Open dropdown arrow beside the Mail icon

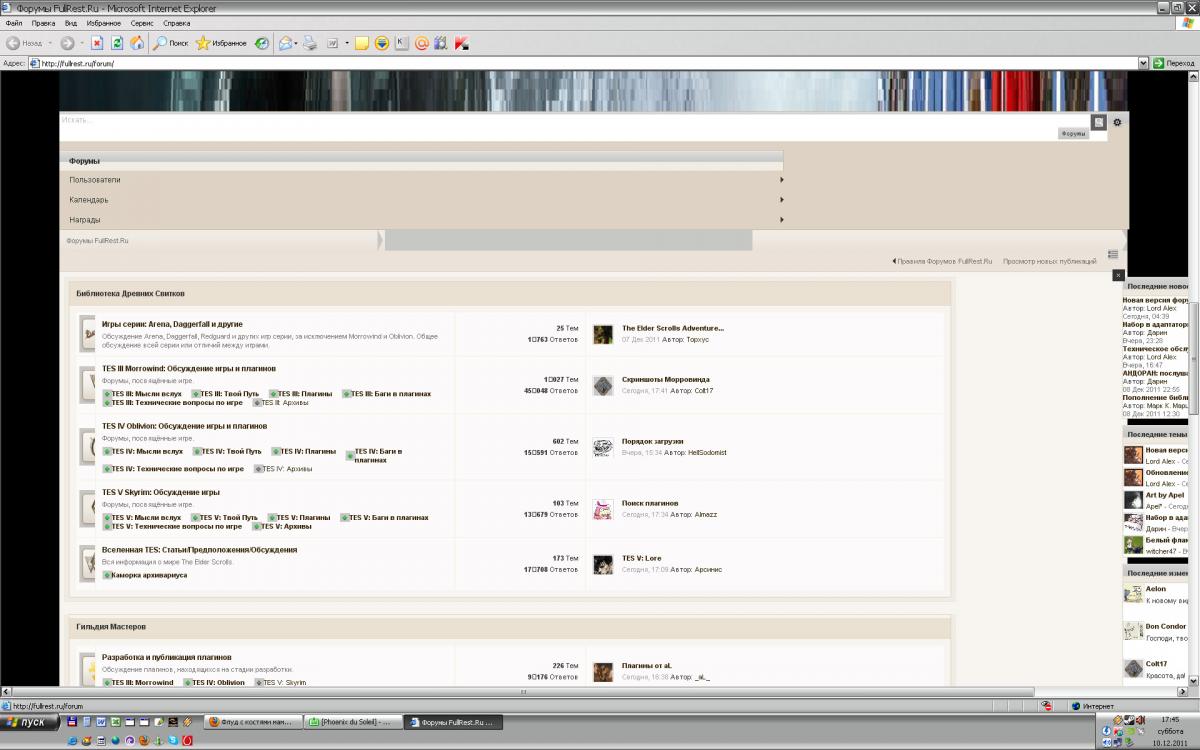pos(296,43)
